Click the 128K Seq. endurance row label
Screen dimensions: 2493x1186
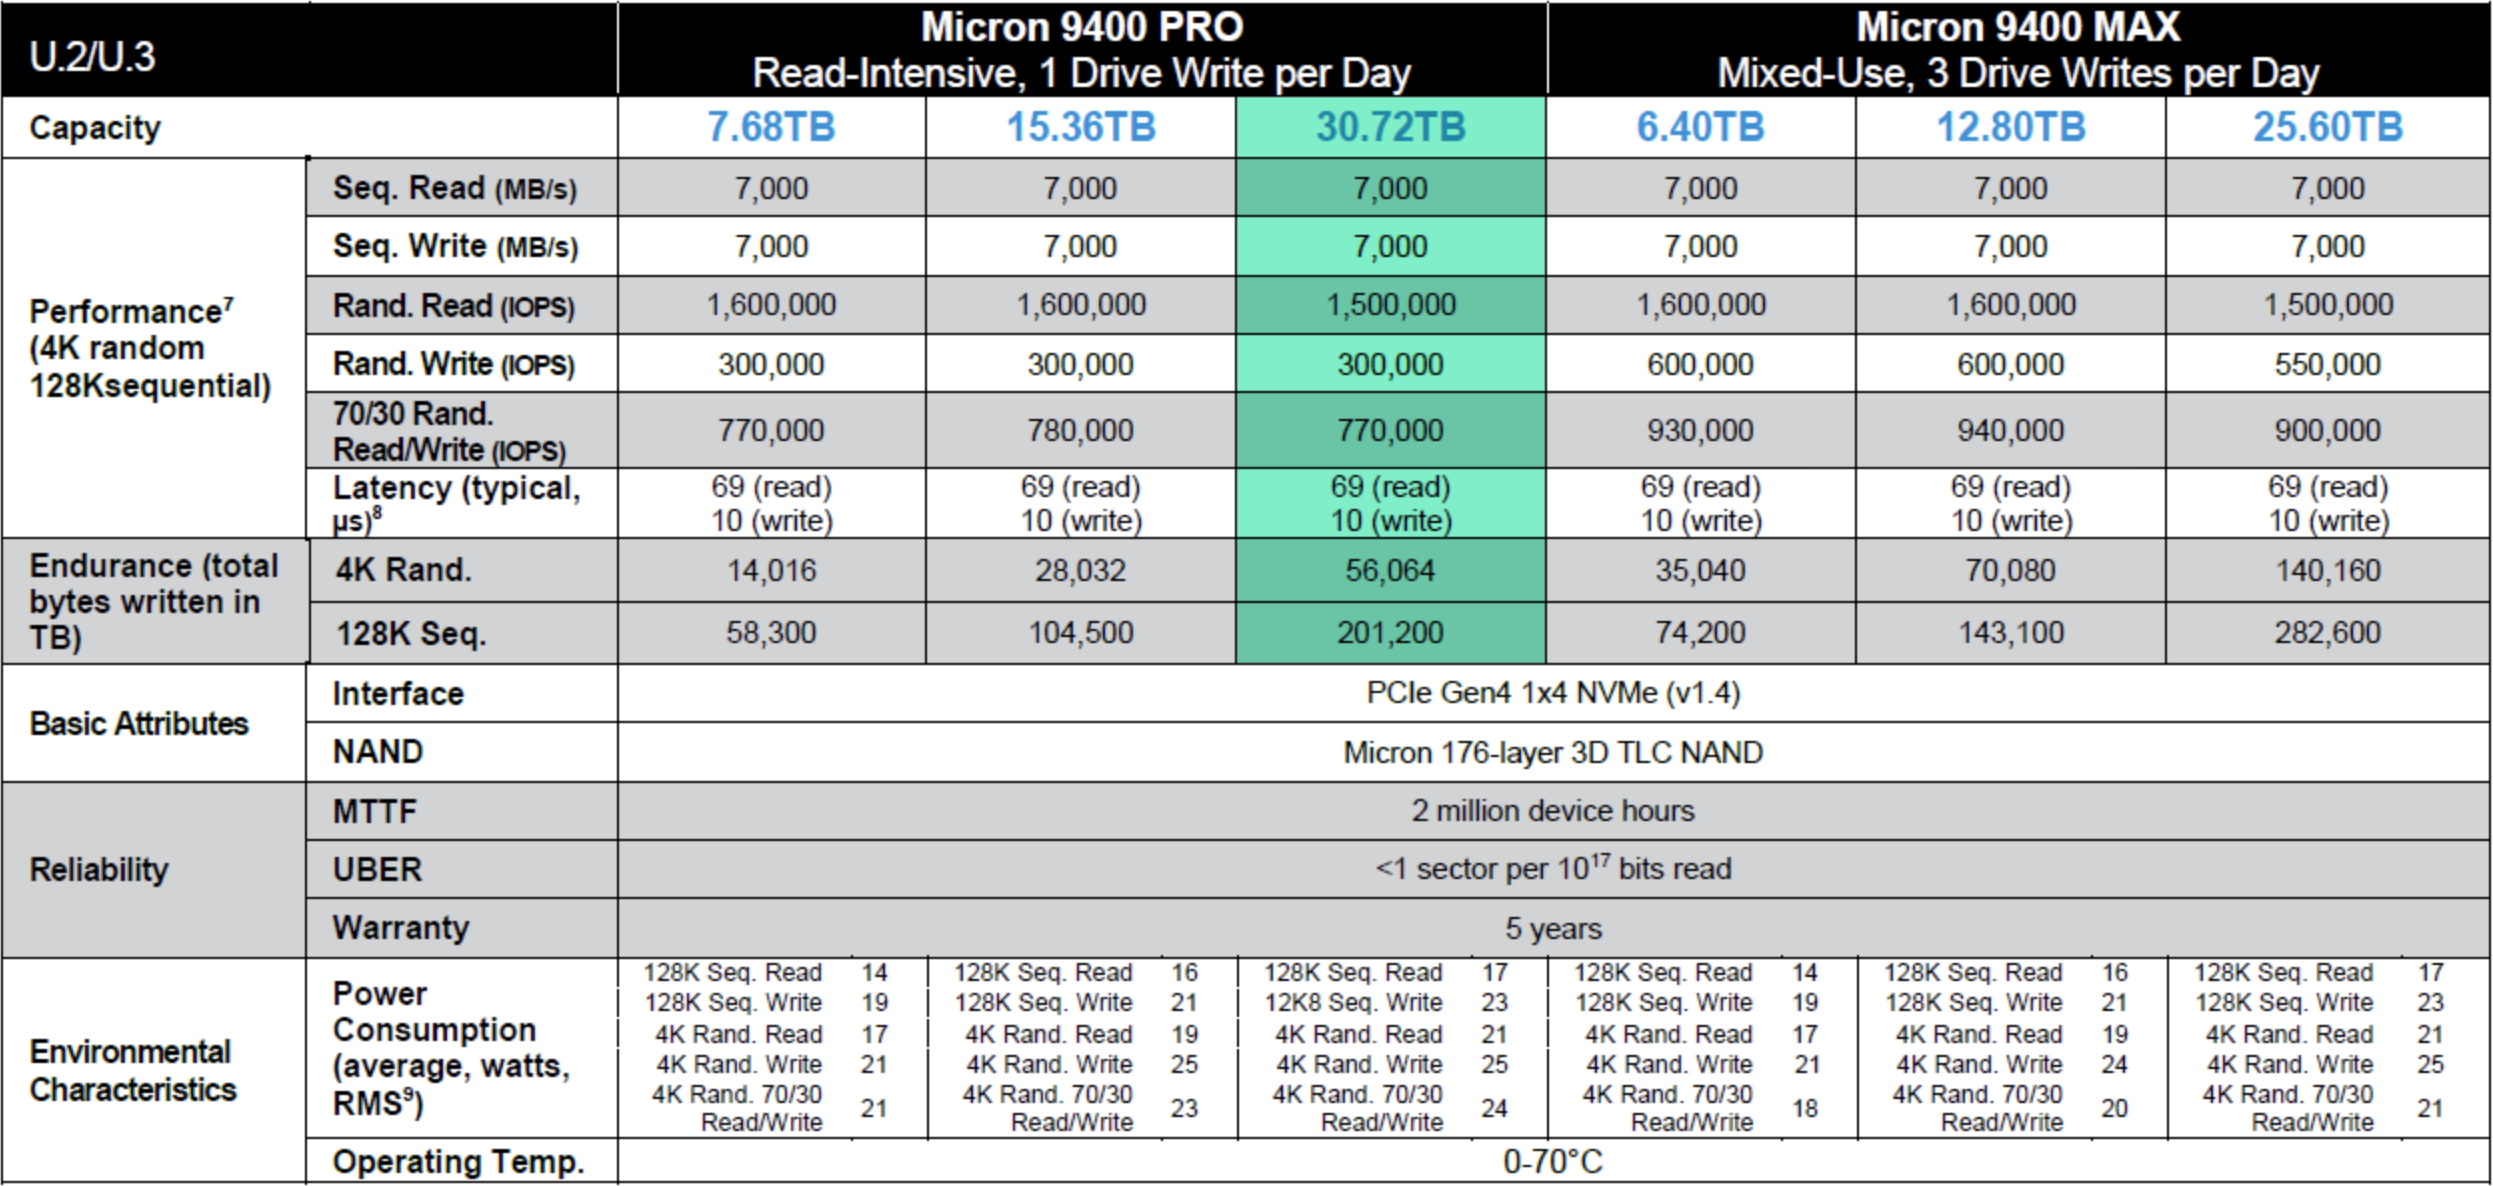[411, 633]
